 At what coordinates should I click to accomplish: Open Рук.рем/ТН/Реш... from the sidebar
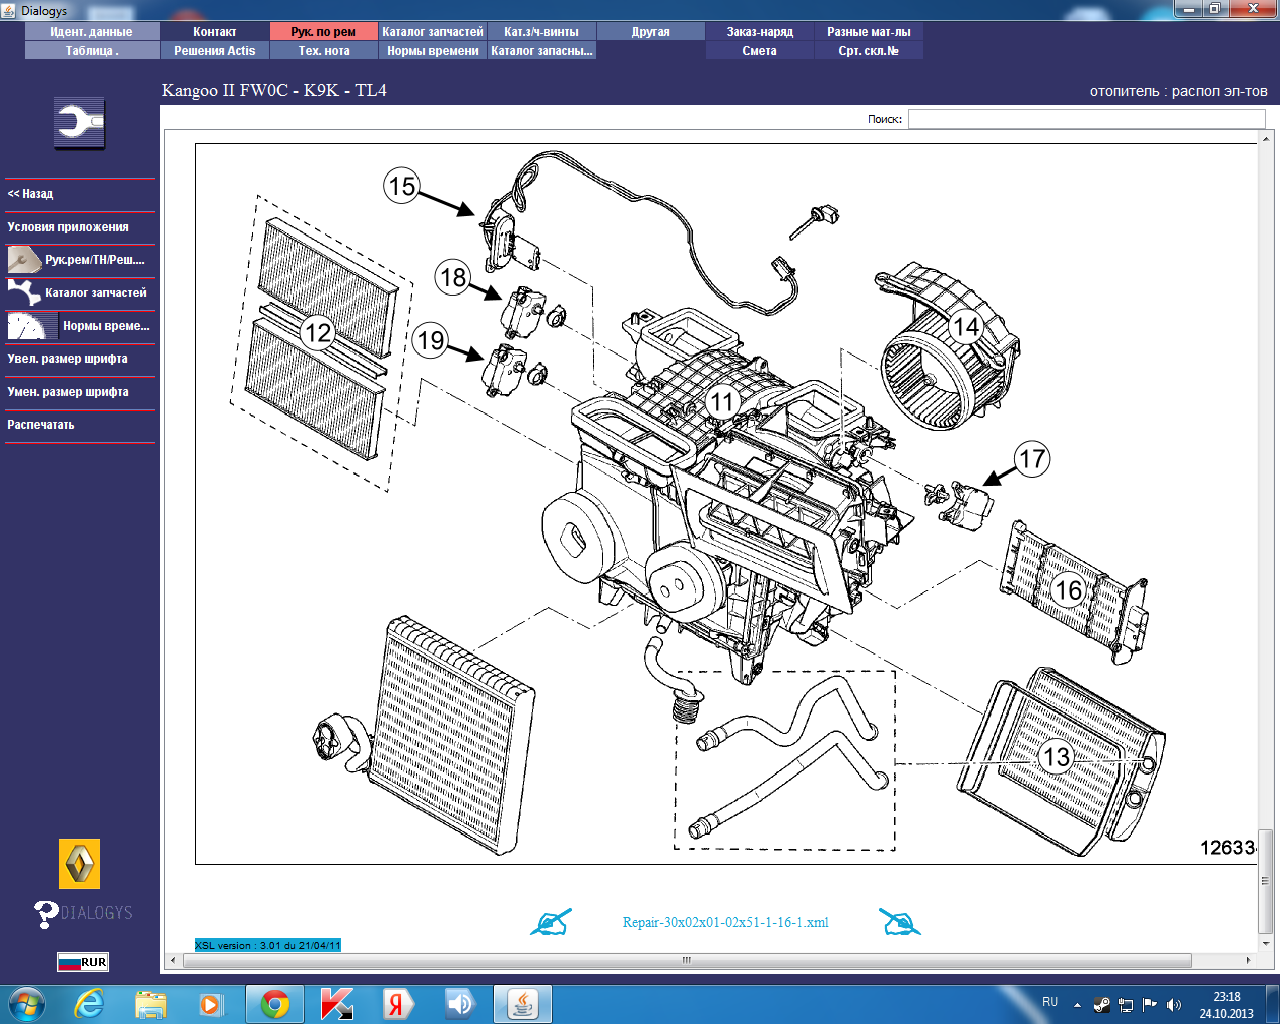tap(80, 260)
